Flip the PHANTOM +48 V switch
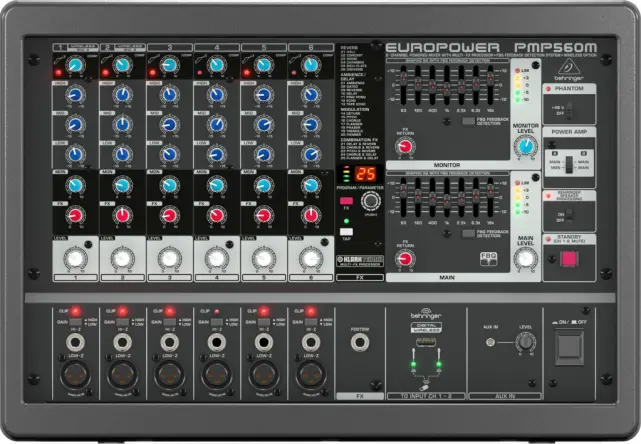Image resolution: width=641 pixels, height=444 pixels. click(569, 111)
